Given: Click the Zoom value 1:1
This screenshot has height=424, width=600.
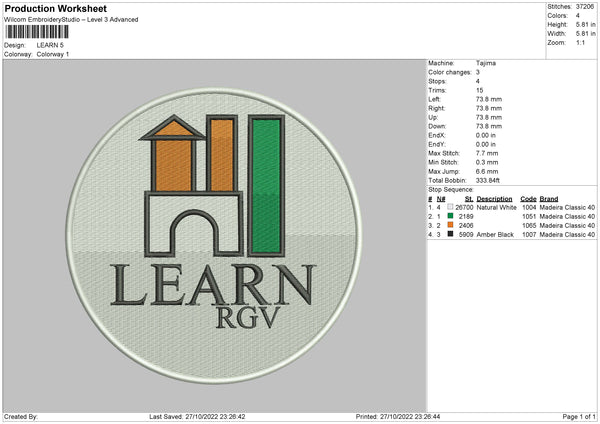Looking at the screenshot, I should [580, 42].
